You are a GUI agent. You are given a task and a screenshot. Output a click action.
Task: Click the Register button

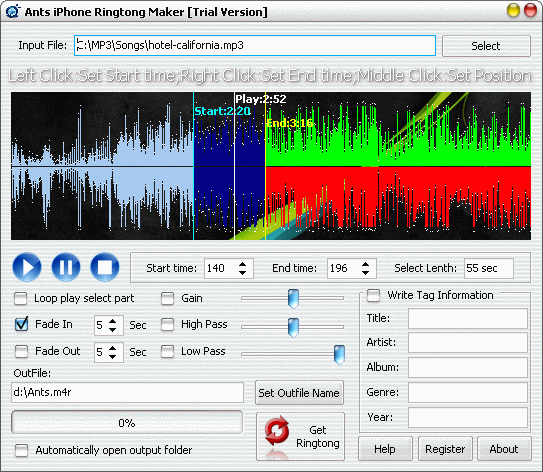tap(445, 449)
